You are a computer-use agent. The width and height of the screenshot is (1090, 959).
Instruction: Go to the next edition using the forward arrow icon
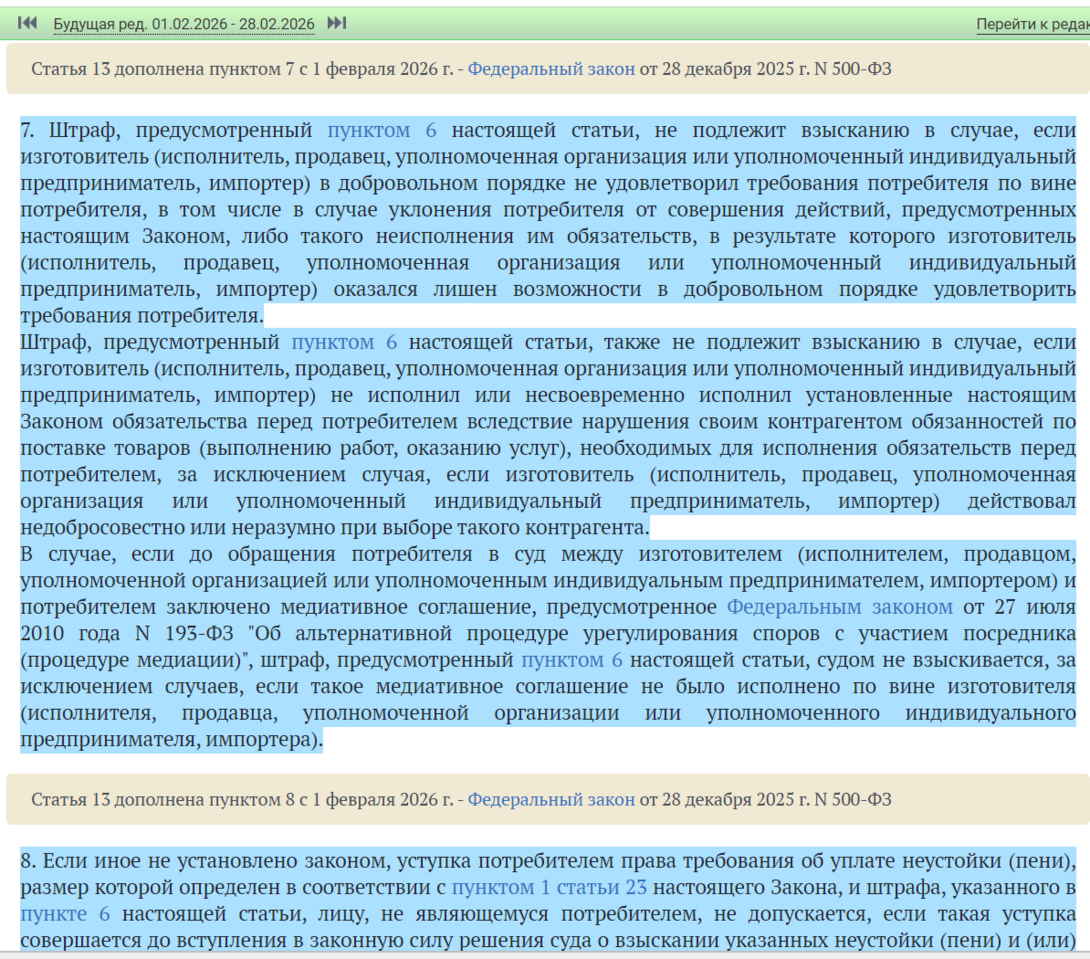[337, 23]
